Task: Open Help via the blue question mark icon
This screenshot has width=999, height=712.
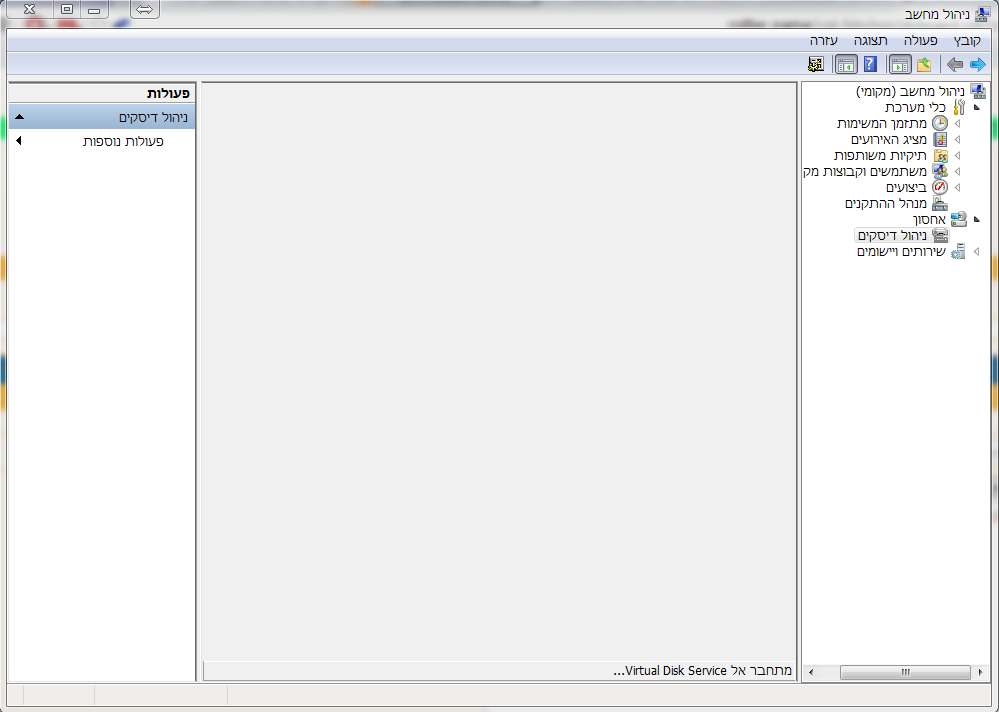Action: coord(870,65)
